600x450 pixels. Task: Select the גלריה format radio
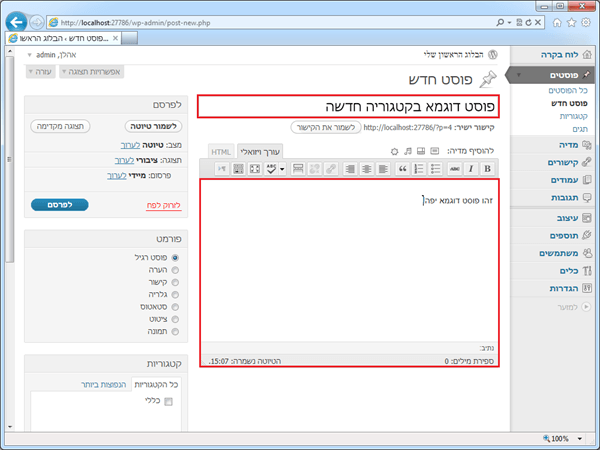(175, 295)
